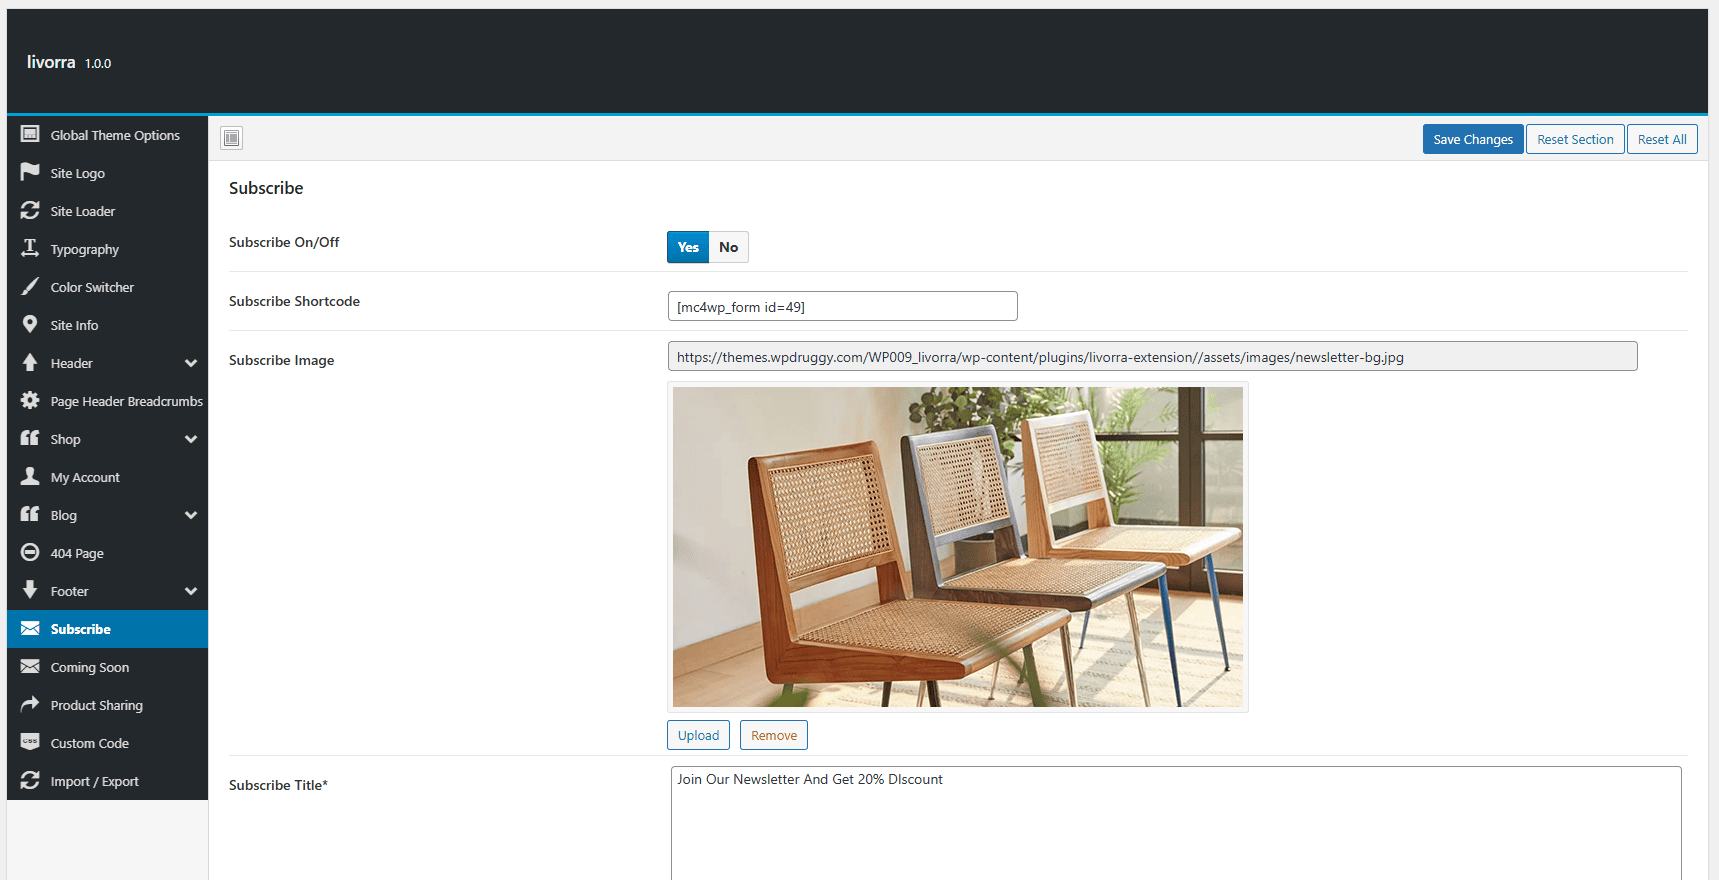Click the Shop section icon
This screenshot has width=1719, height=880.
(x=30, y=438)
